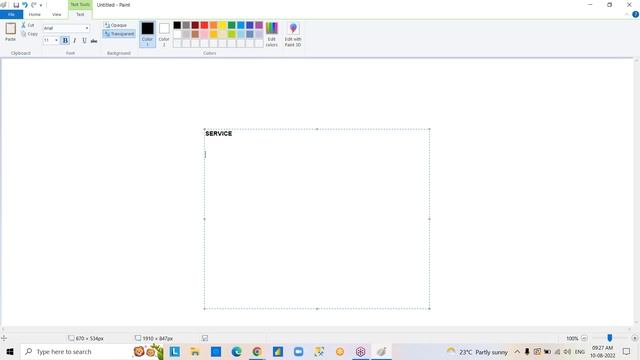
Task: Click the Text Tools contextual tab header
Action: tap(80, 4)
